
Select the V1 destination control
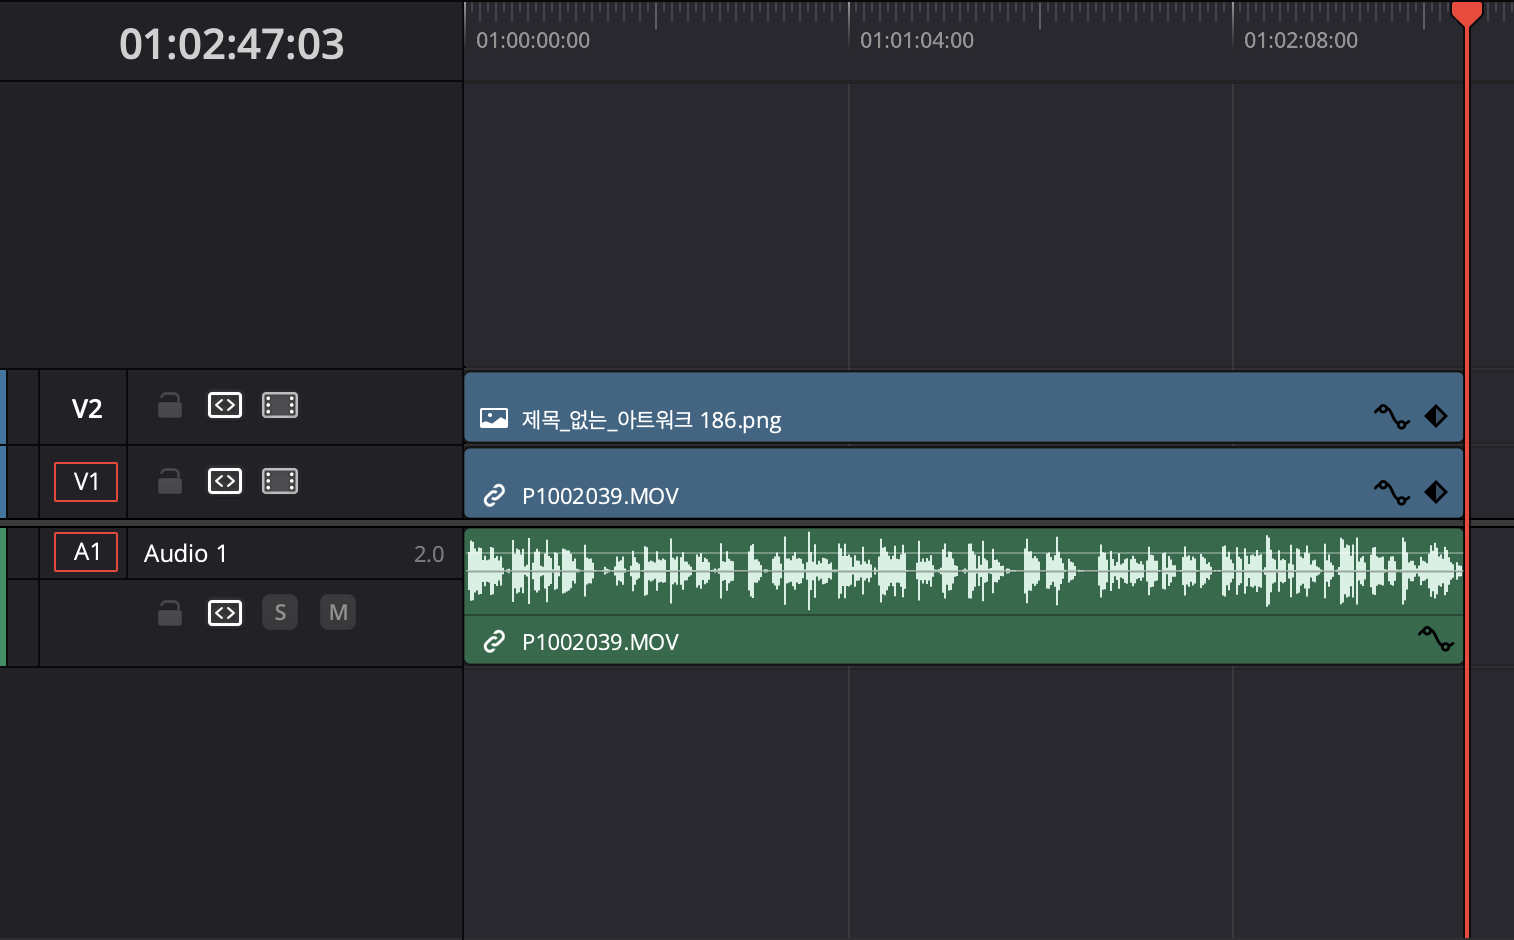coord(86,482)
